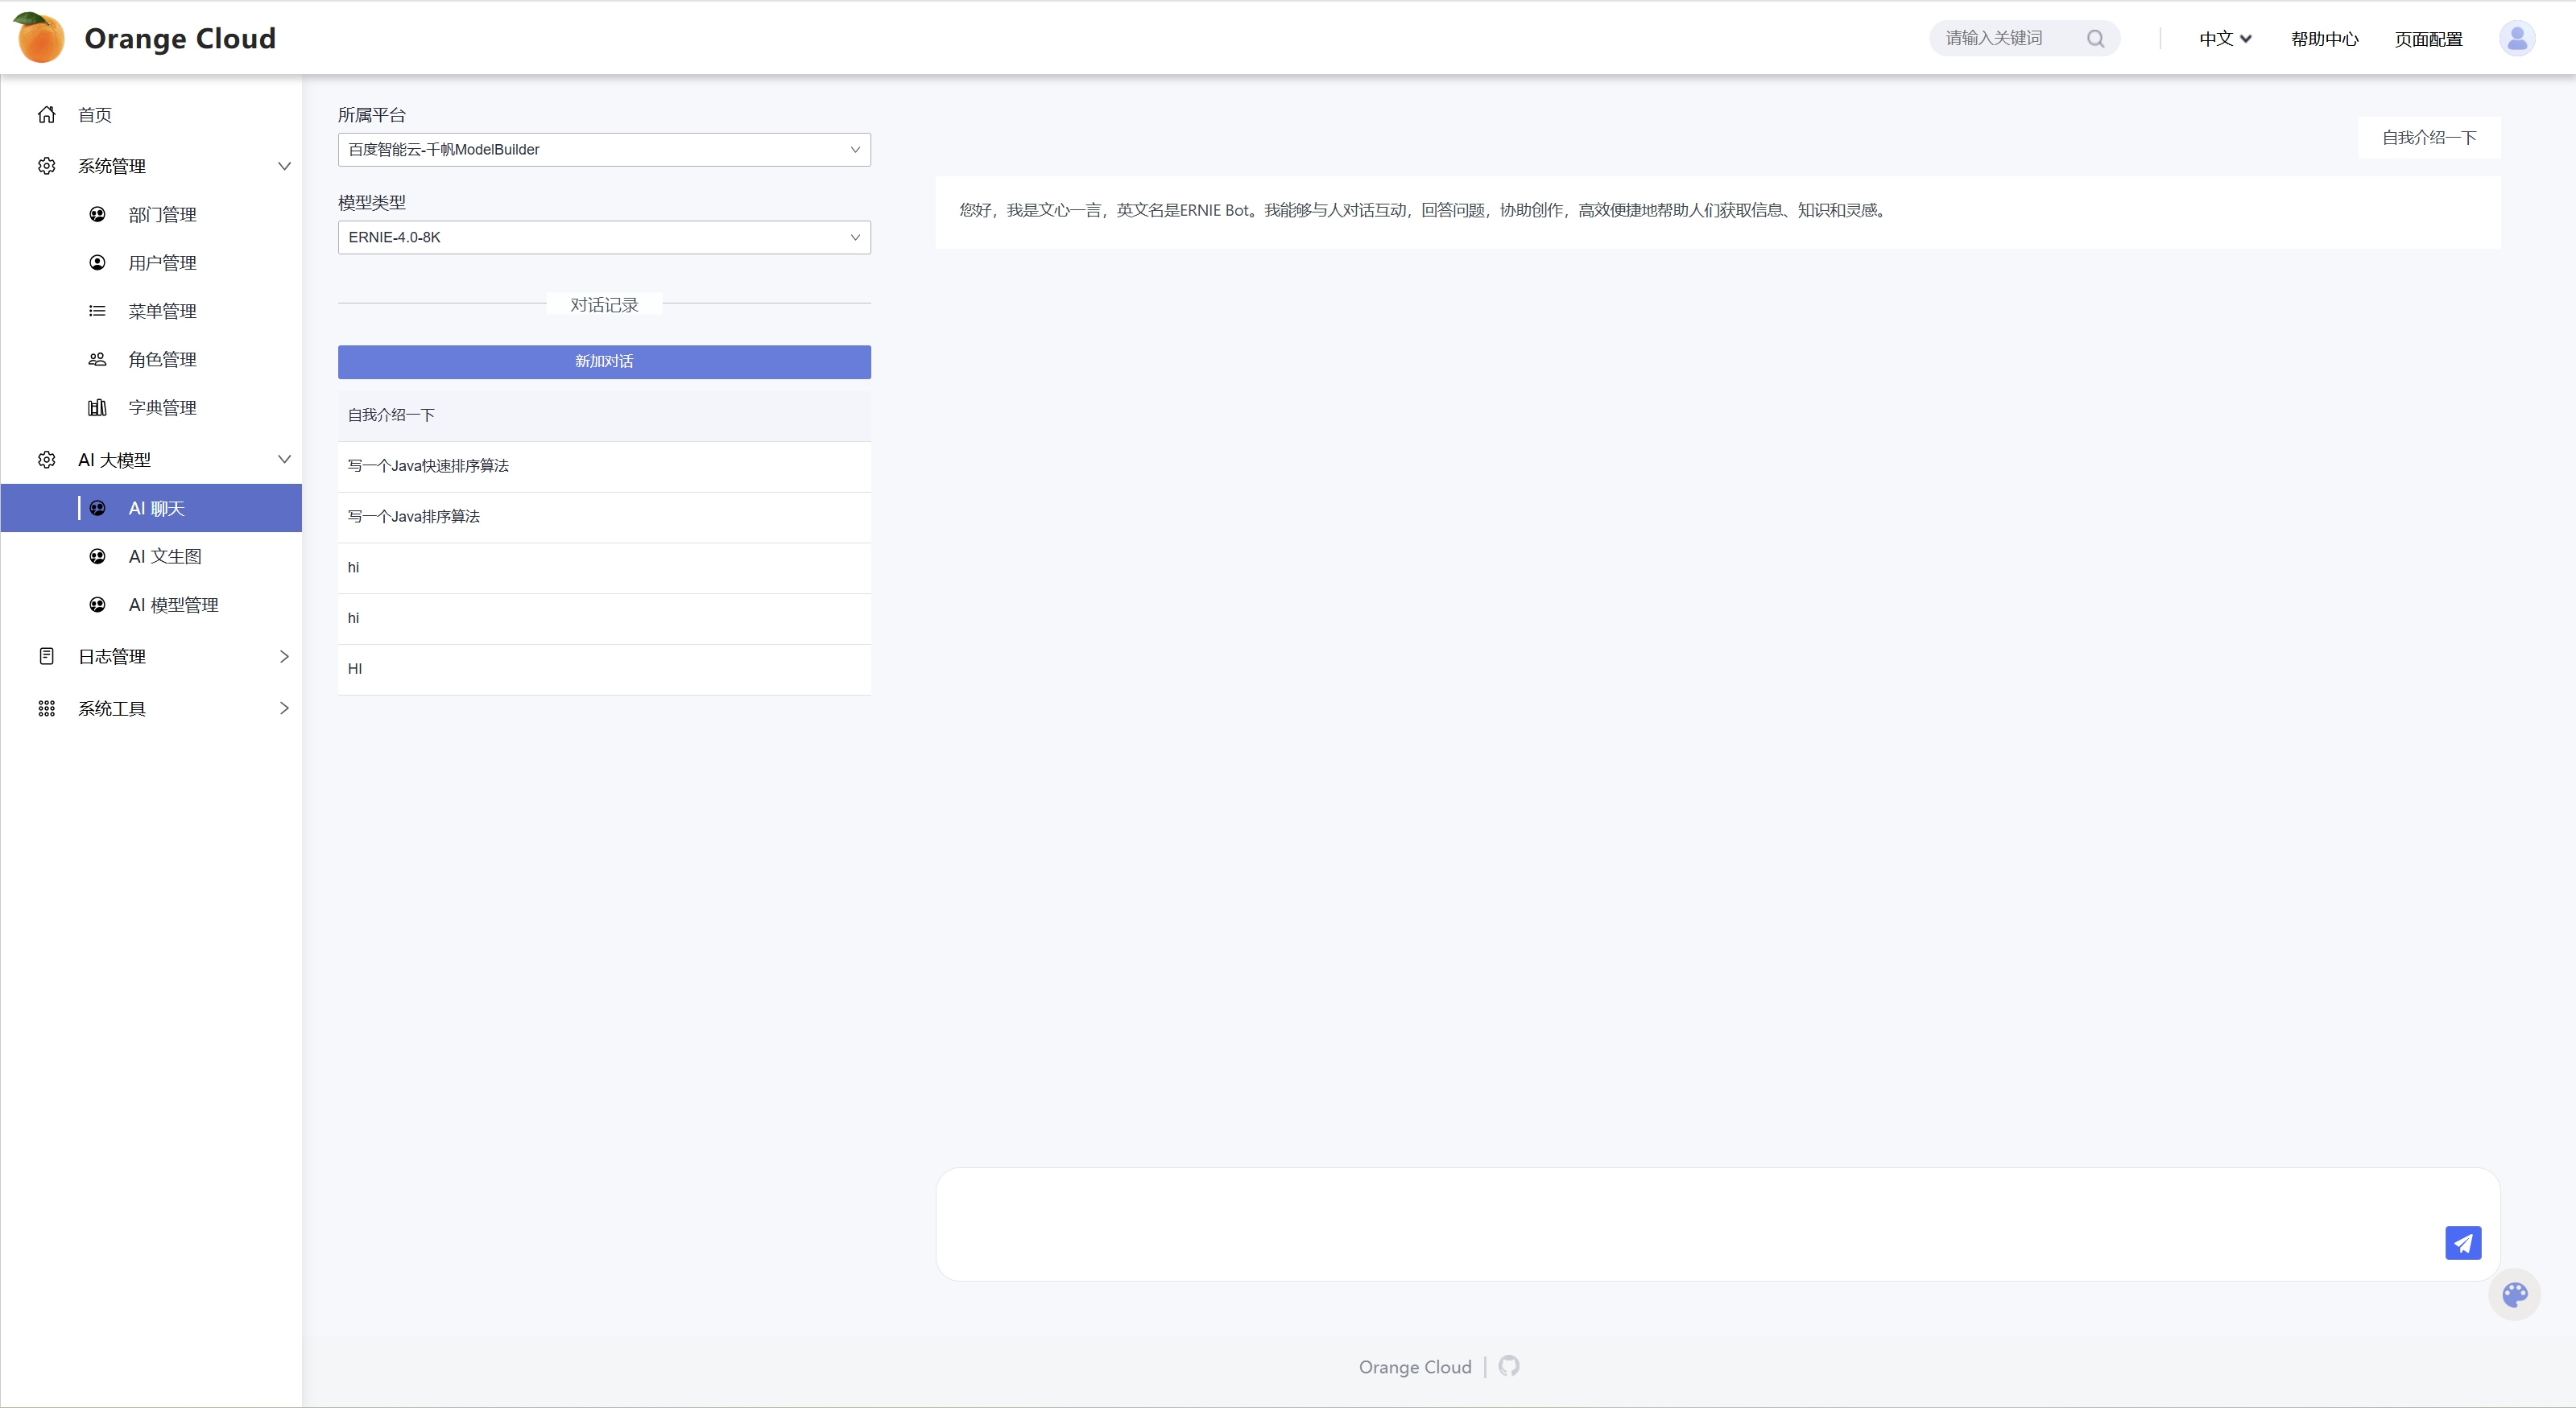Click Orange Cloud footer text
The height and width of the screenshot is (1408, 2576).
(x=1415, y=1367)
